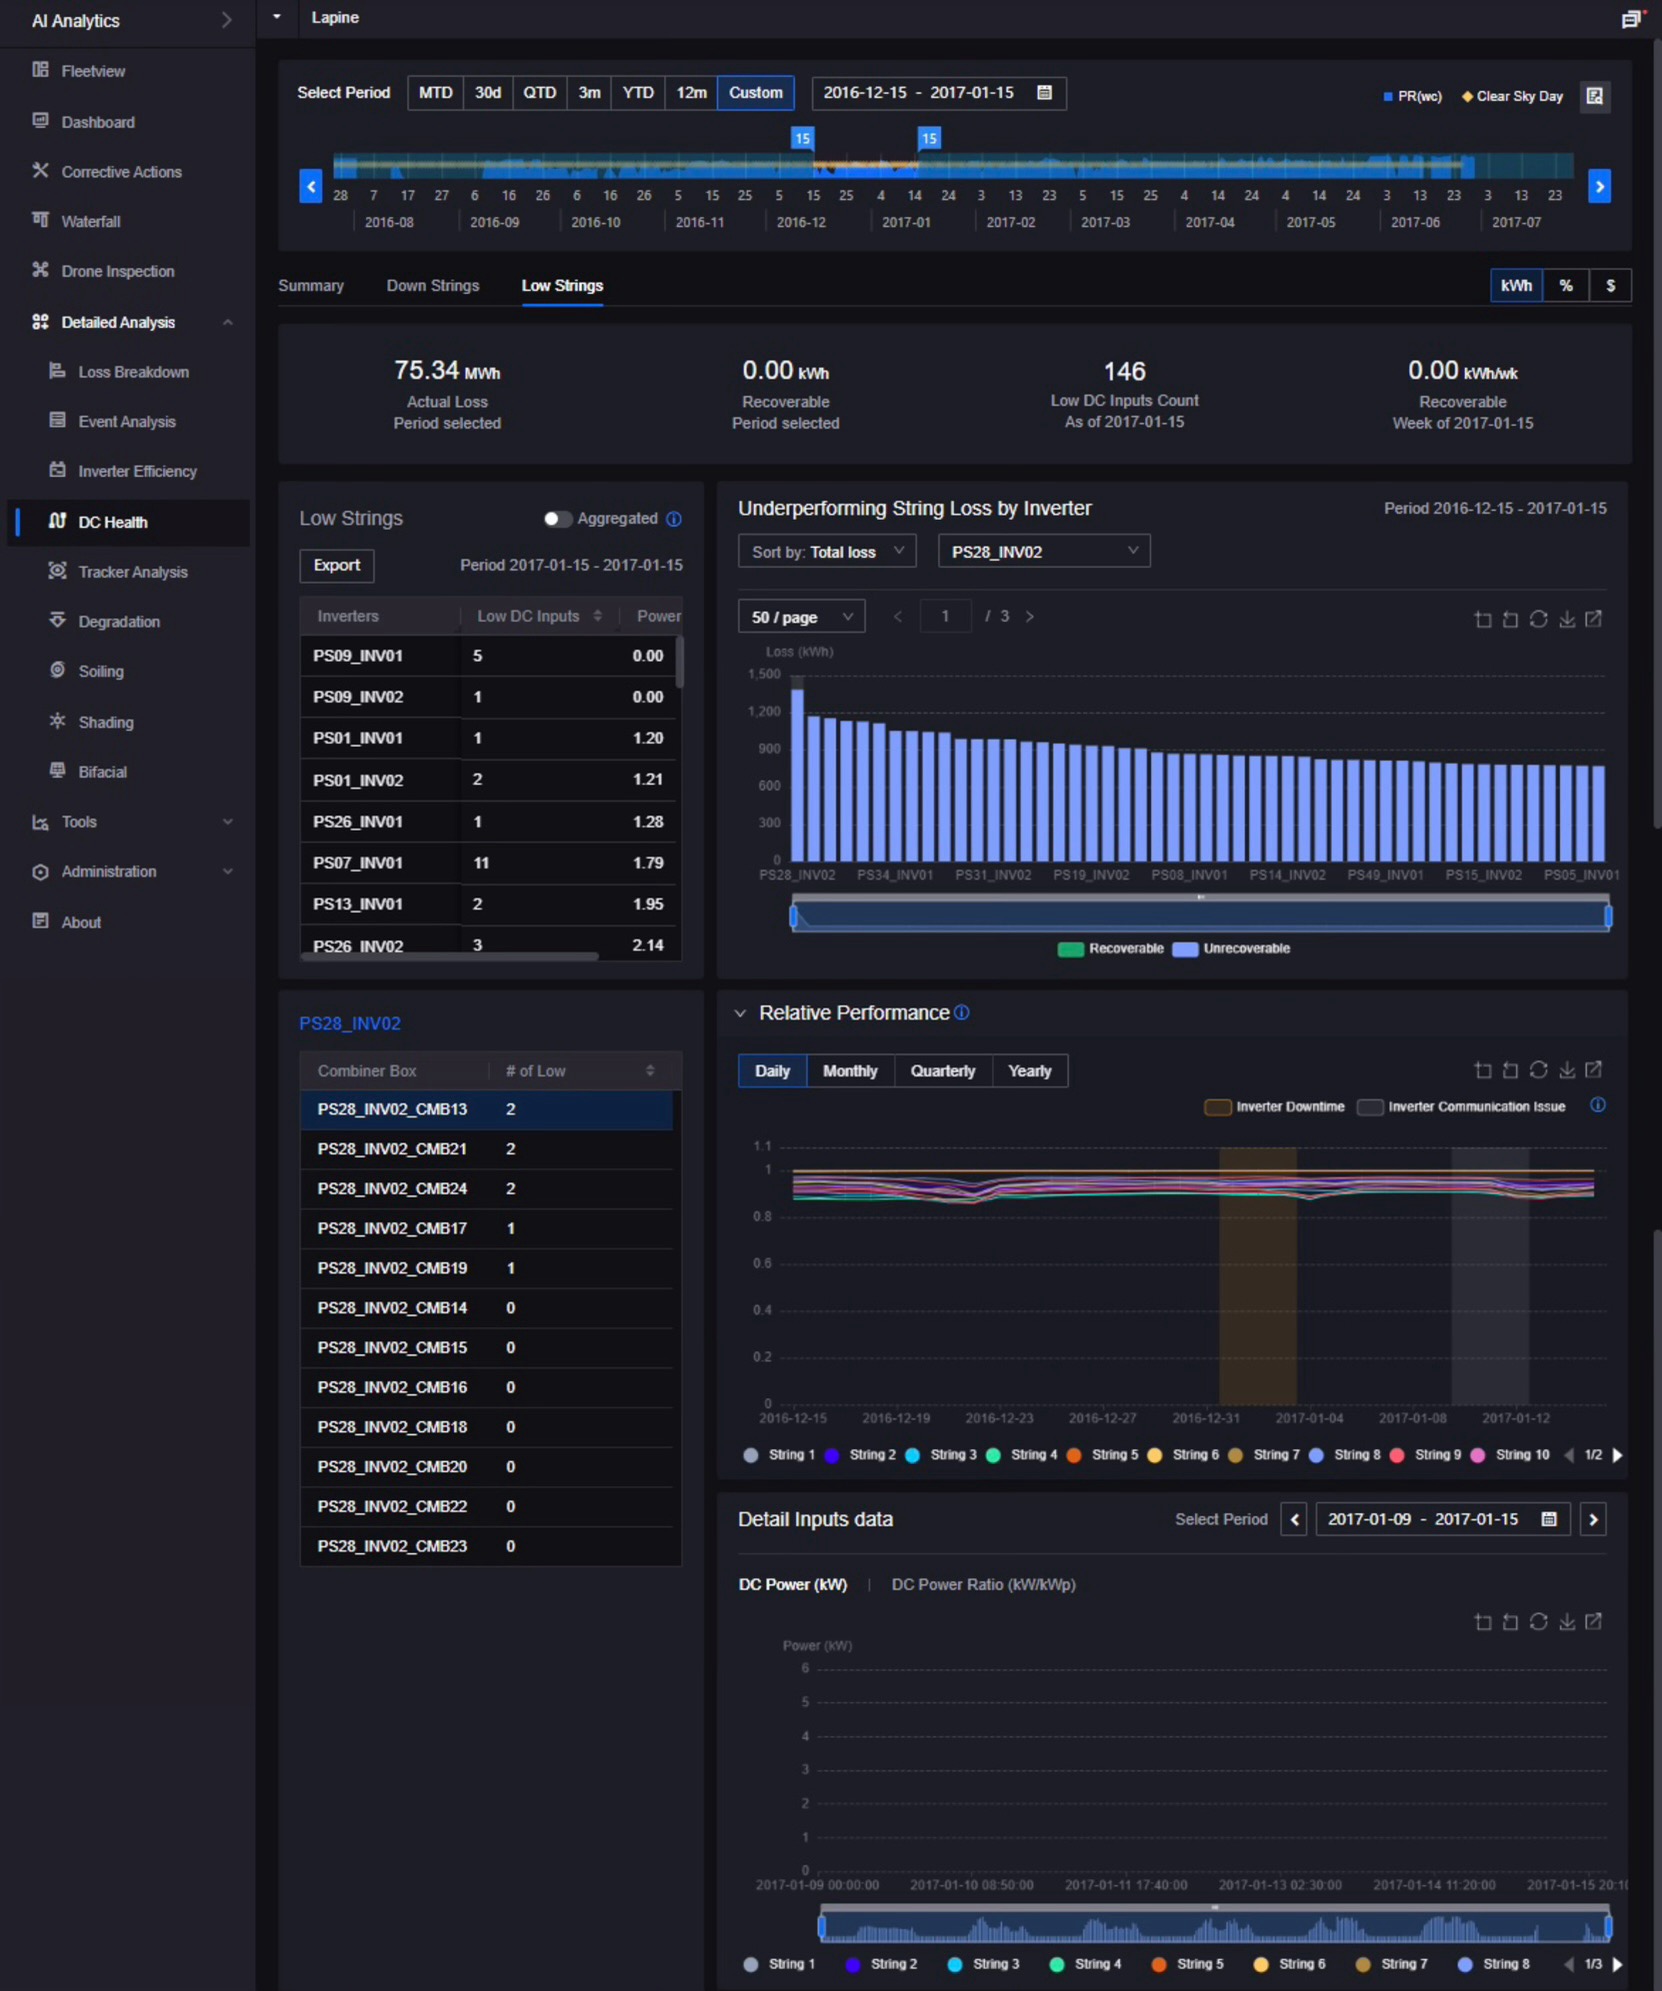This screenshot has width=1662, height=1991.
Task: Collapse the Detailed Analysis menu
Action: click(228, 322)
